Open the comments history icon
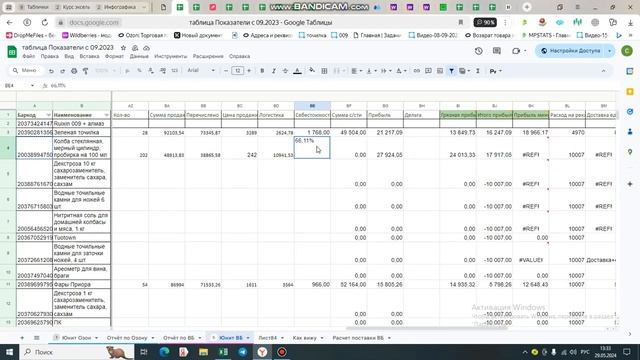 pyautogui.click(x=496, y=51)
